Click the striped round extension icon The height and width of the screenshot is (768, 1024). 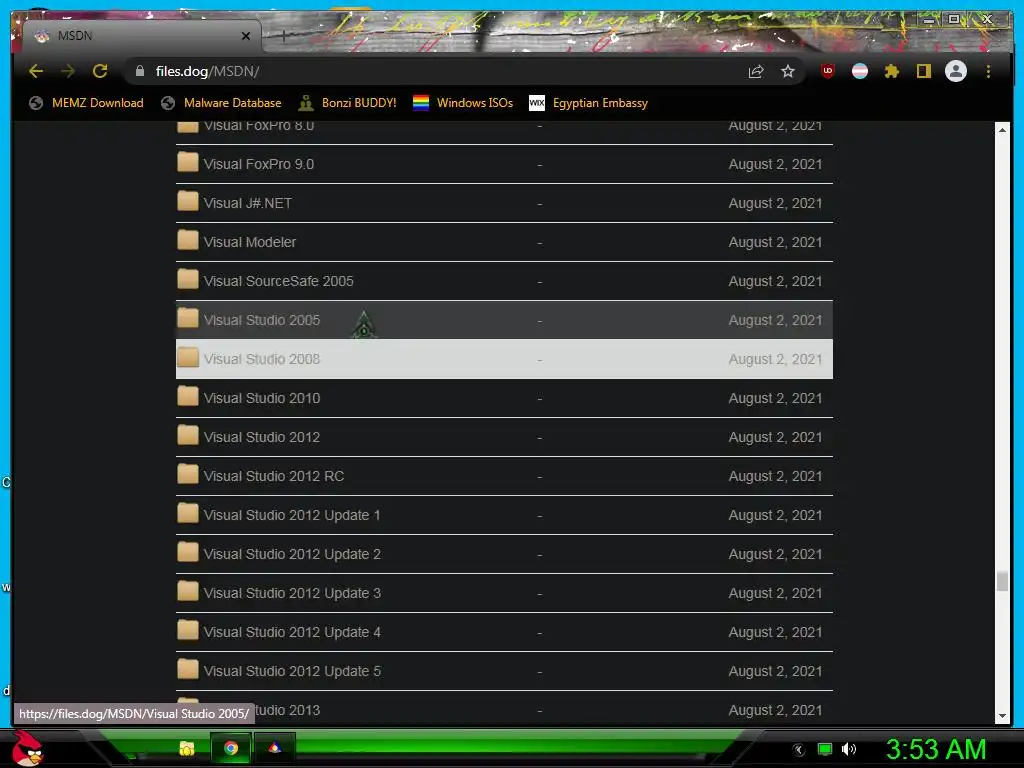[x=859, y=71]
